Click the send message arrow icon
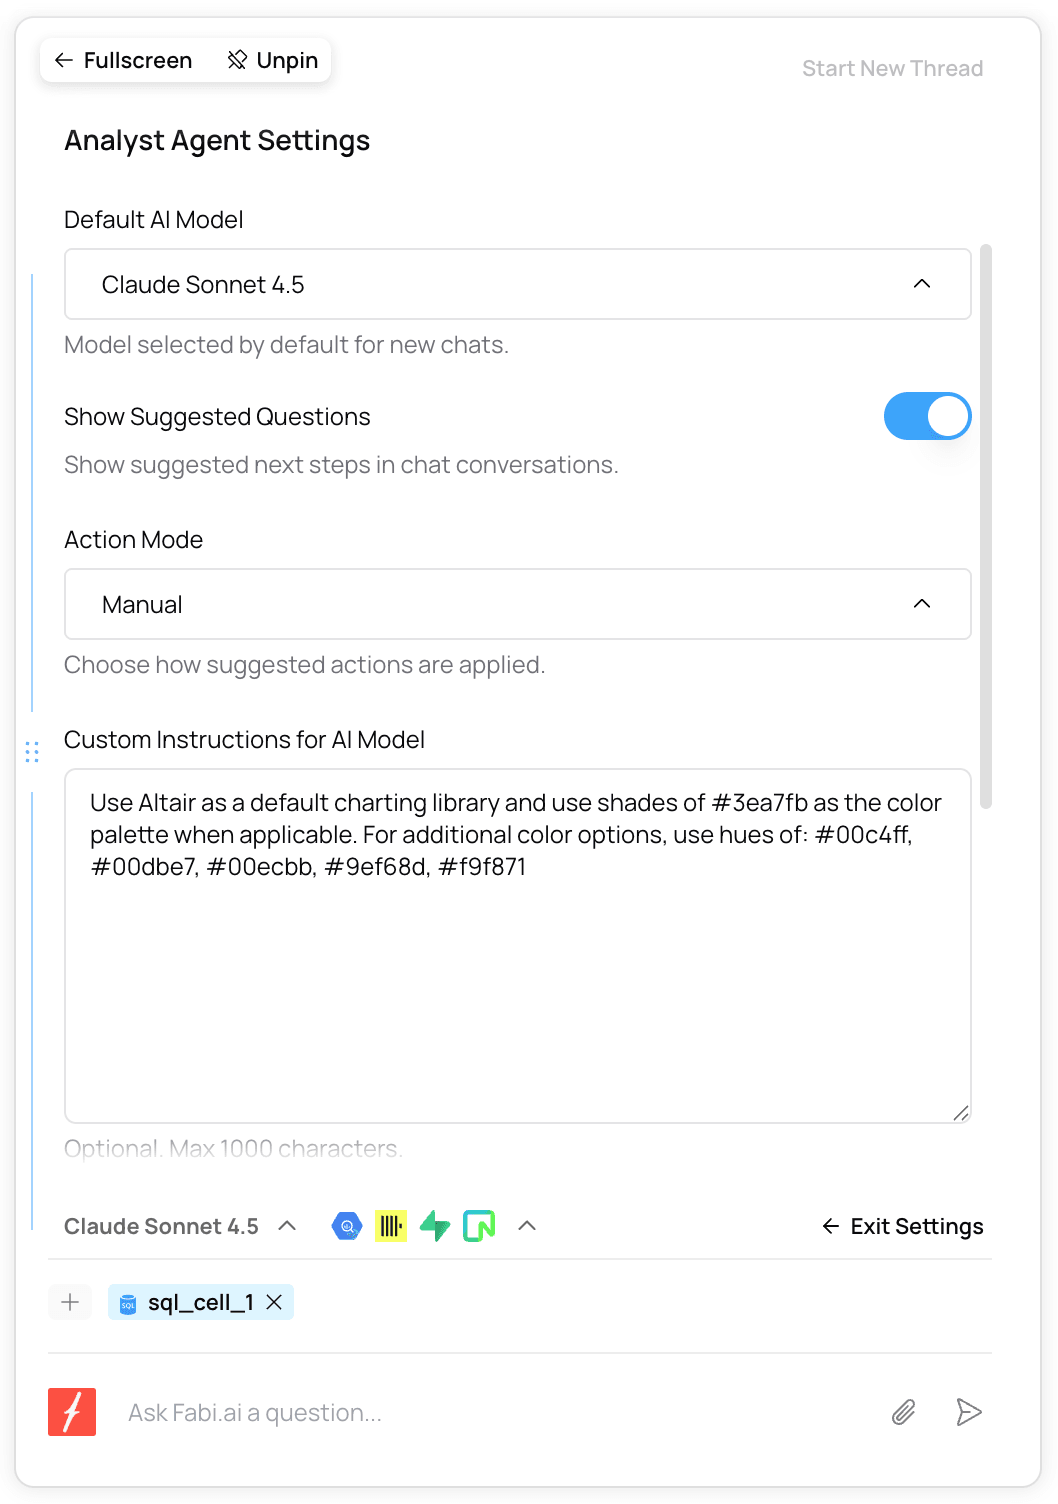Screen dimensions: 1058x1504 tap(968, 1412)
